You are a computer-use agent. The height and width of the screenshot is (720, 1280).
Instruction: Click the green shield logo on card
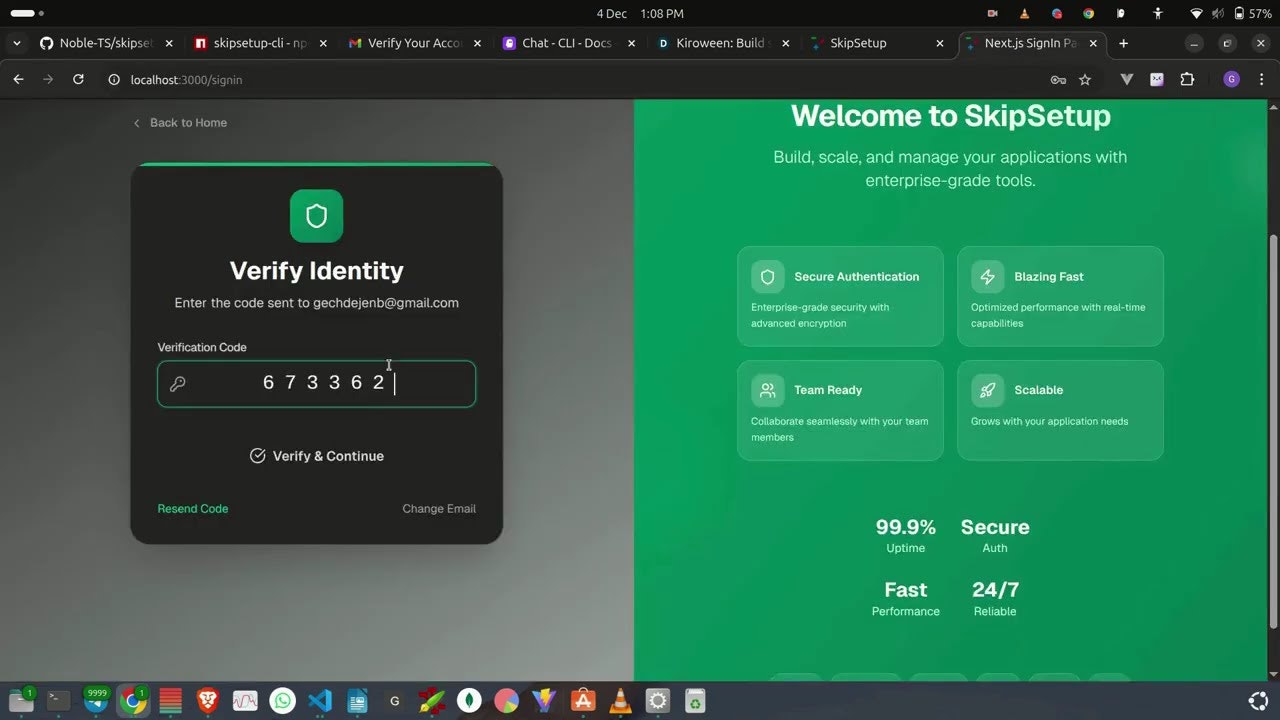click(317, 216)
